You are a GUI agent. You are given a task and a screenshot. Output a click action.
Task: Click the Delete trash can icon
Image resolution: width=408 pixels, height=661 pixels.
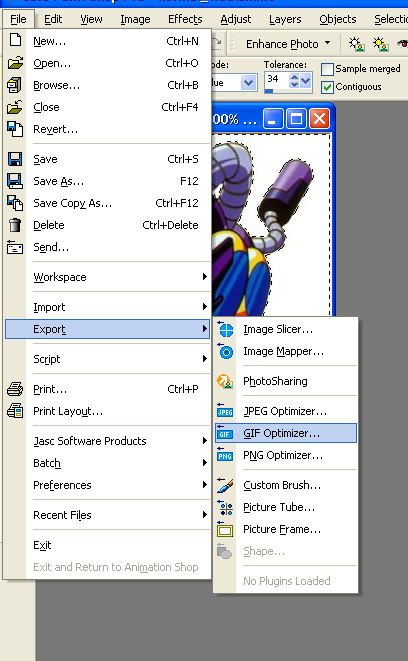[x=15, y=225]
